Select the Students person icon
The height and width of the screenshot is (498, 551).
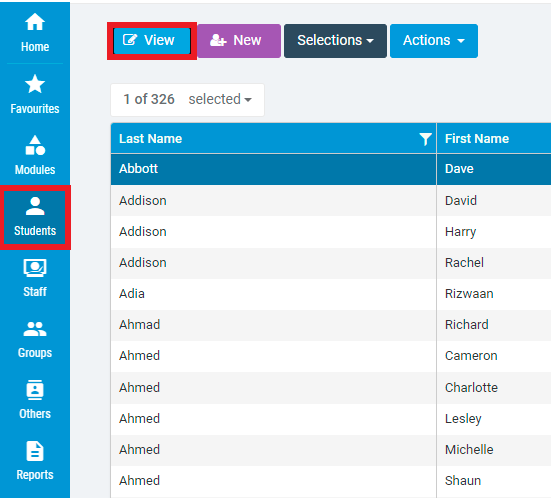35,206
